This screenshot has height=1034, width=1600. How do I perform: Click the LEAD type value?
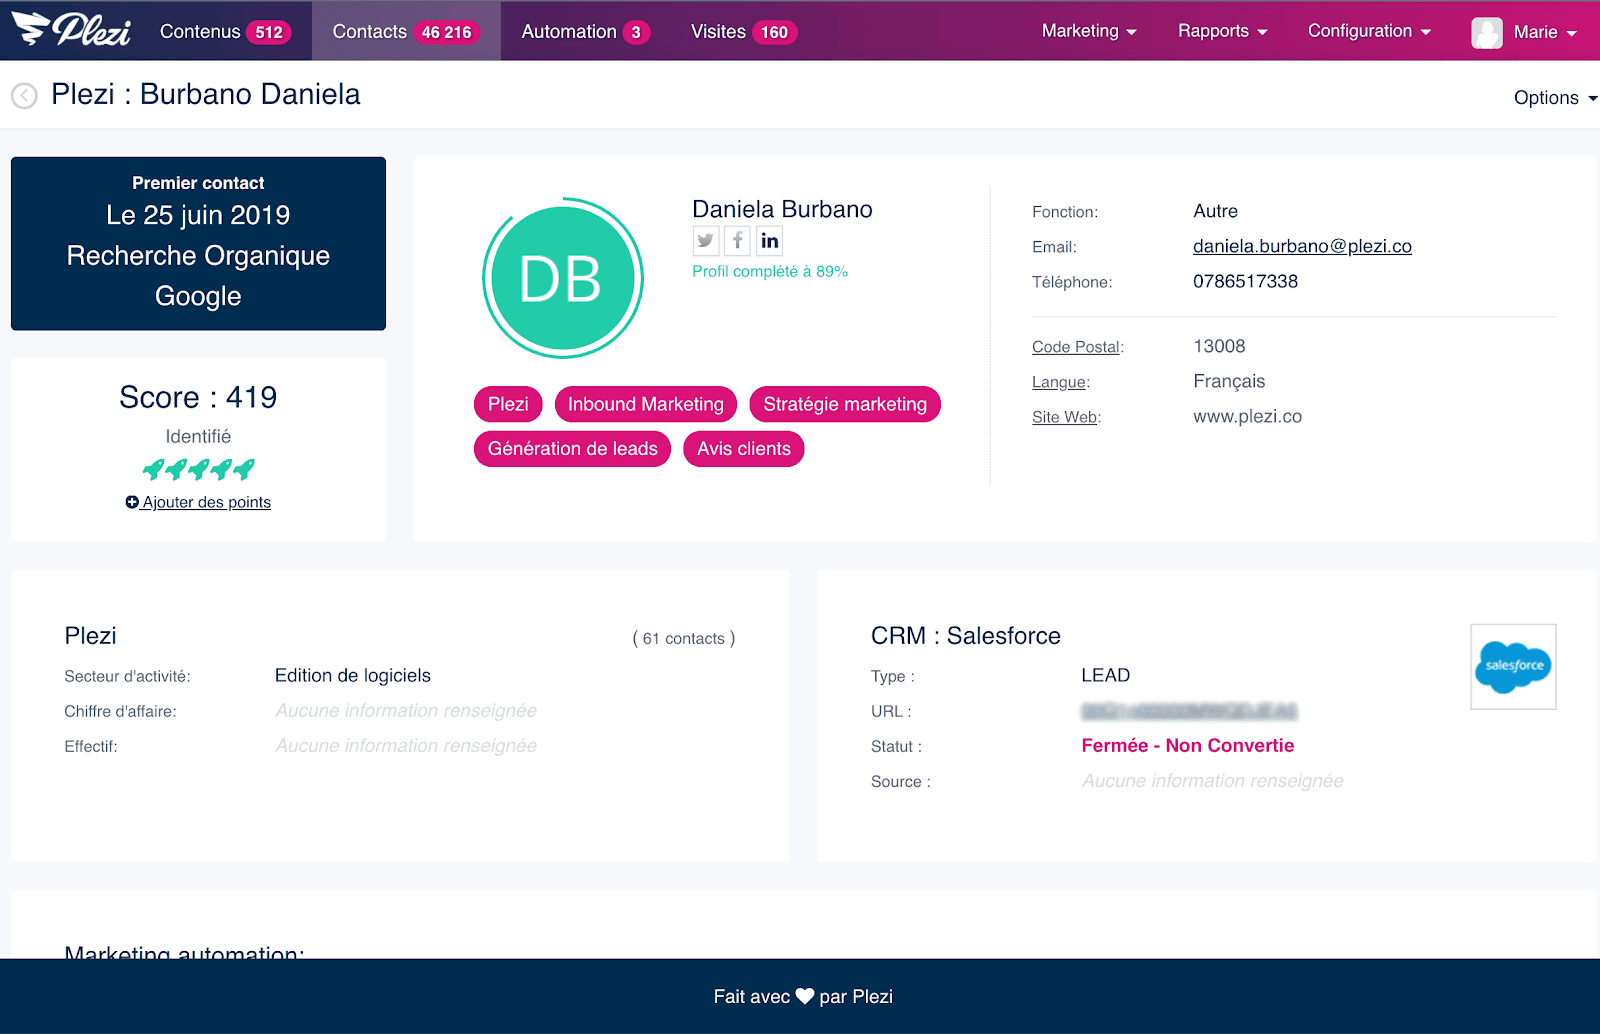coord(1105,675)
